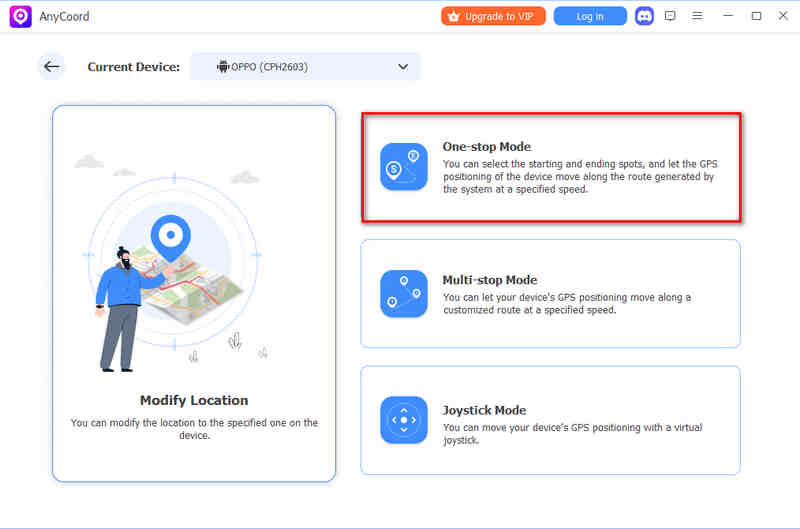The image size is (800, 529).
Task: Click the device dropdown chevron arrow
Action: pyautogui.click(x=403, y=67)
